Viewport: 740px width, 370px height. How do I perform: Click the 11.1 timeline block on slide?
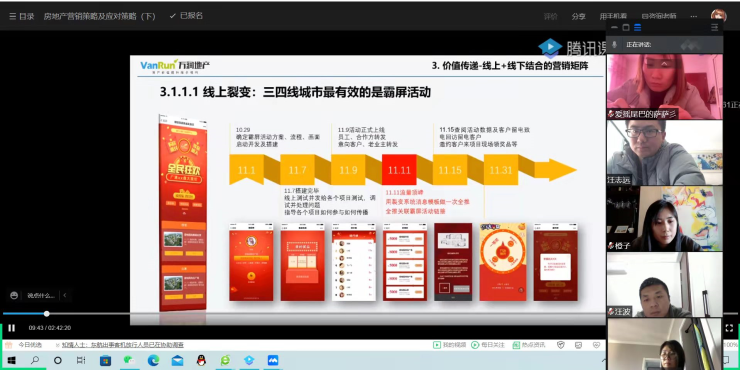pyautogui.click(x=246, y=169)
